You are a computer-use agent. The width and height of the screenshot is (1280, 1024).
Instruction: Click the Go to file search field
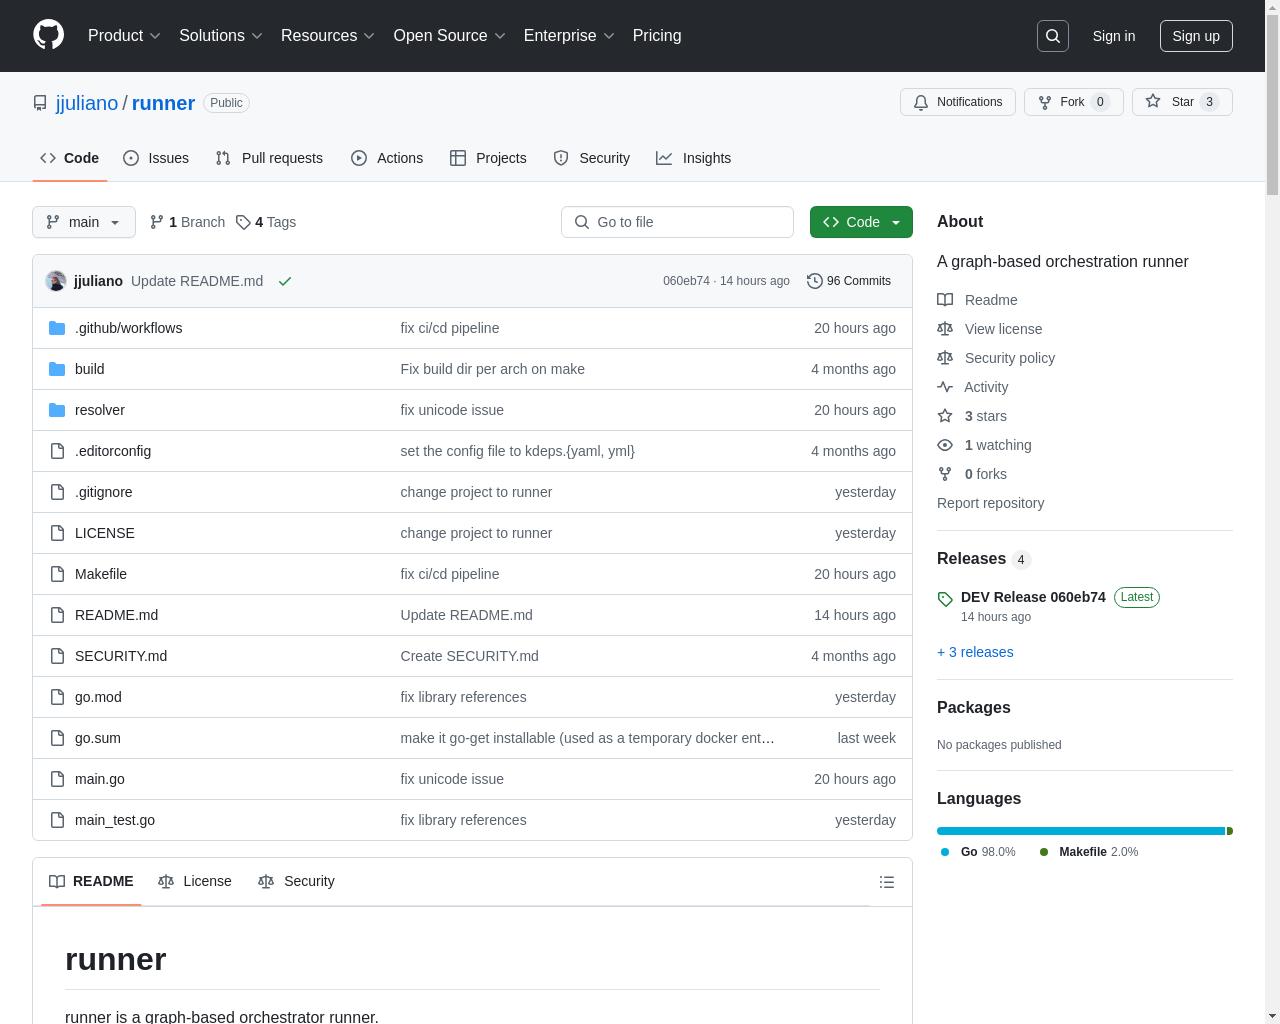pyautogui.click(x=677, y=222)
